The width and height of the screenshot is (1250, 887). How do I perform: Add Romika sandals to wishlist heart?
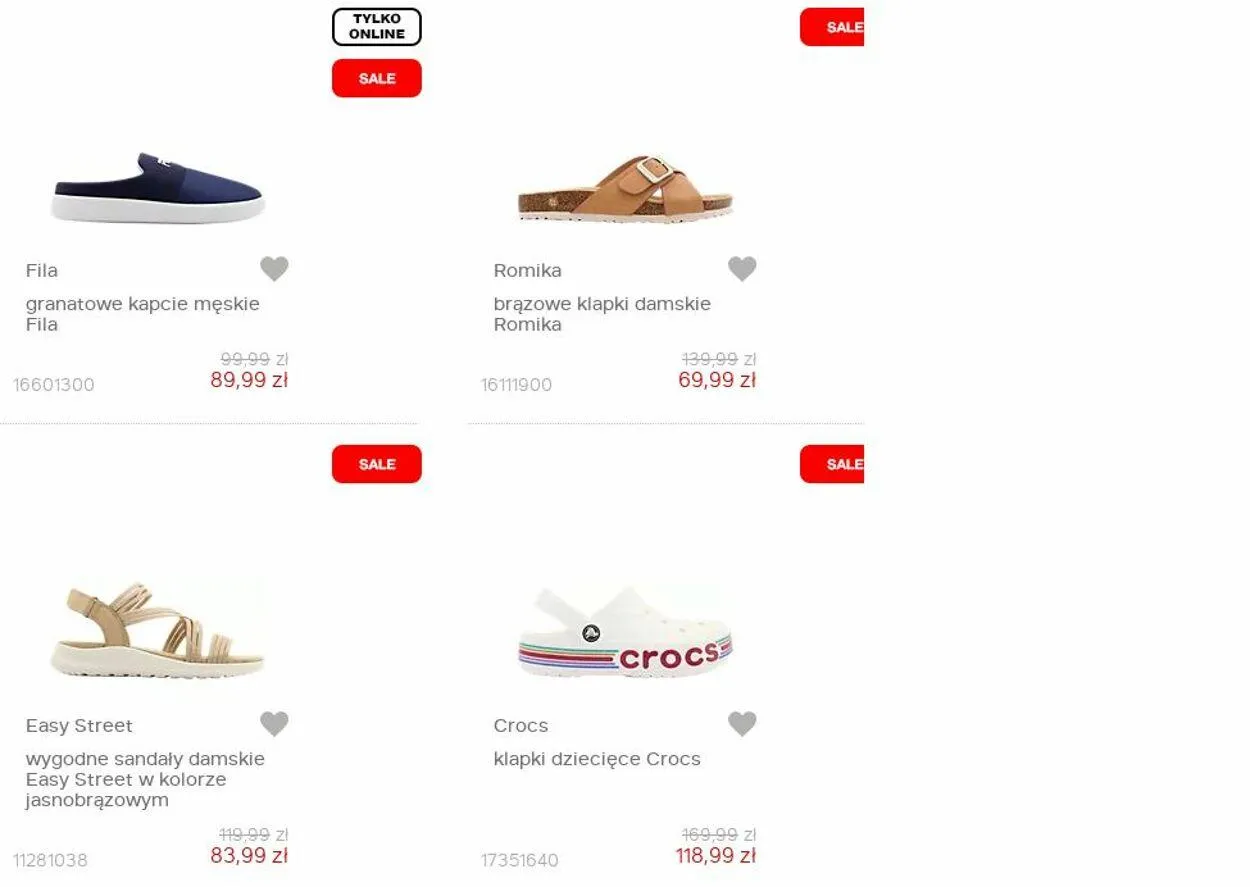[x=742, y=269]
